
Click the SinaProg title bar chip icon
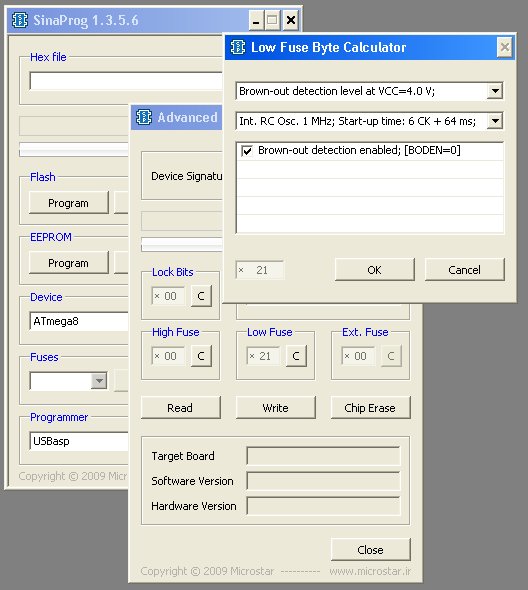coord(20,20)
